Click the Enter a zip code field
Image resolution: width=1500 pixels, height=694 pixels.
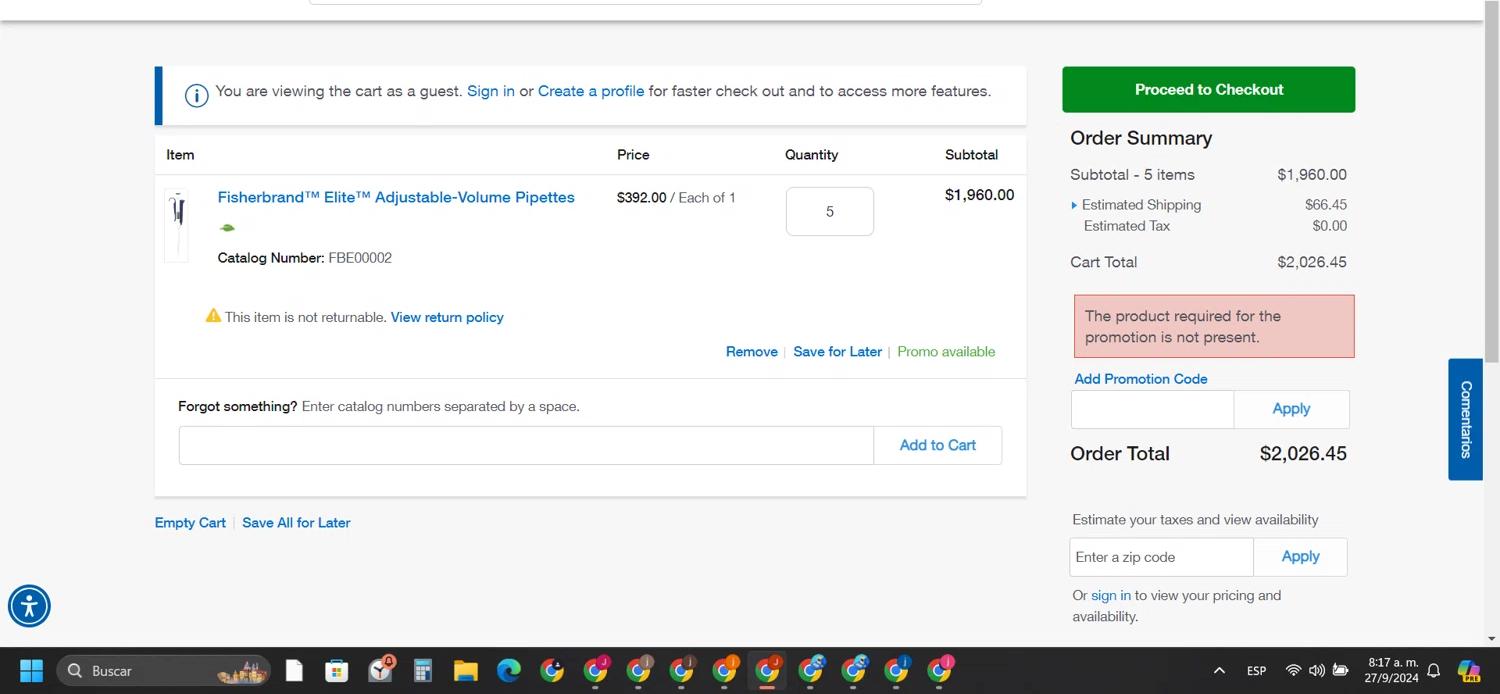click(1161, 557)
